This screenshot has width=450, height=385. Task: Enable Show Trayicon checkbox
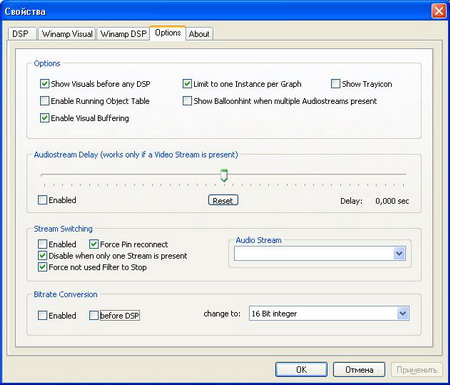(x=335, y=84)
